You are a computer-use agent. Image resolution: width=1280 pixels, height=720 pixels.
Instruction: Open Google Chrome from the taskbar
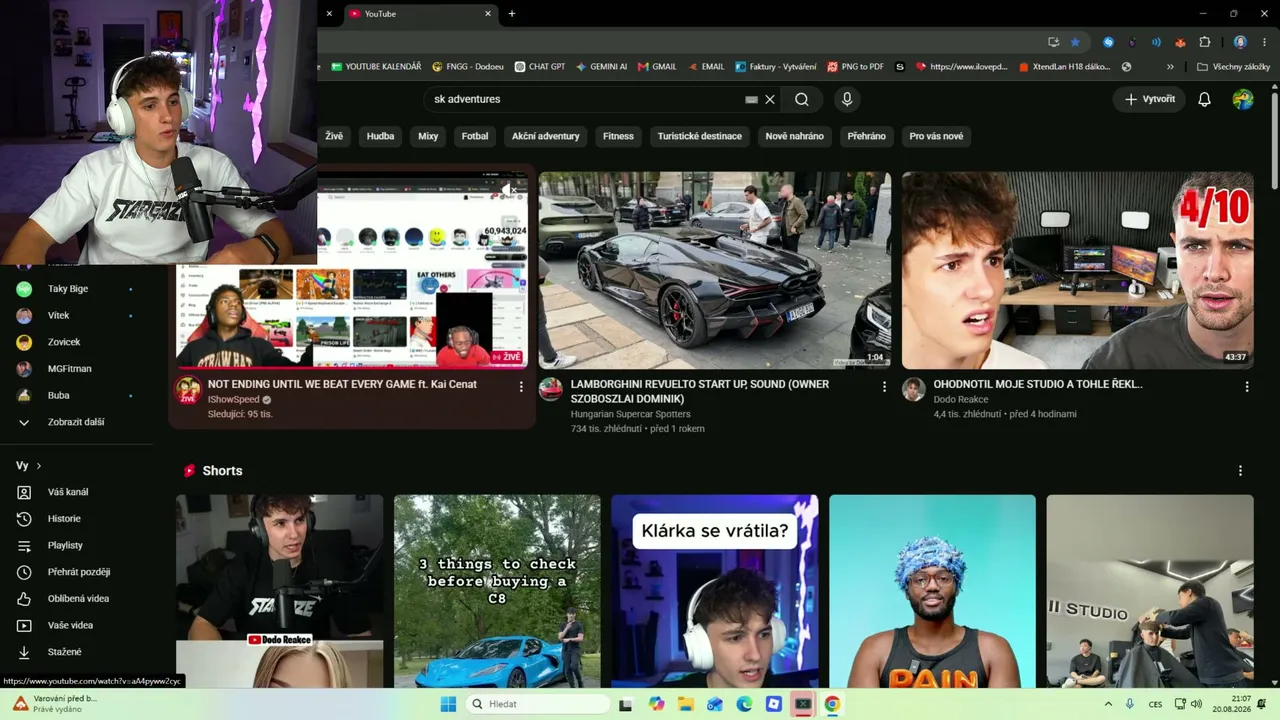coord(832,704)
